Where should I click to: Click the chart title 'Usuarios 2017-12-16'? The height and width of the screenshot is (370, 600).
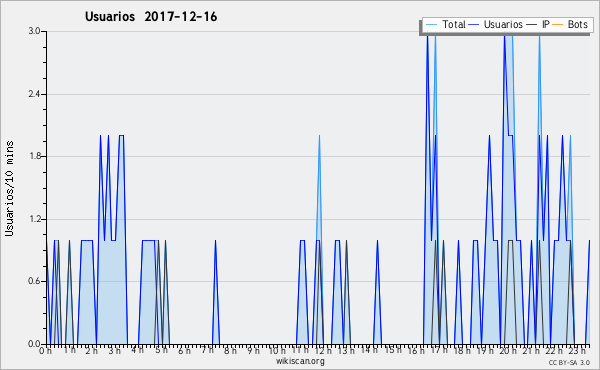pos(151,17)
